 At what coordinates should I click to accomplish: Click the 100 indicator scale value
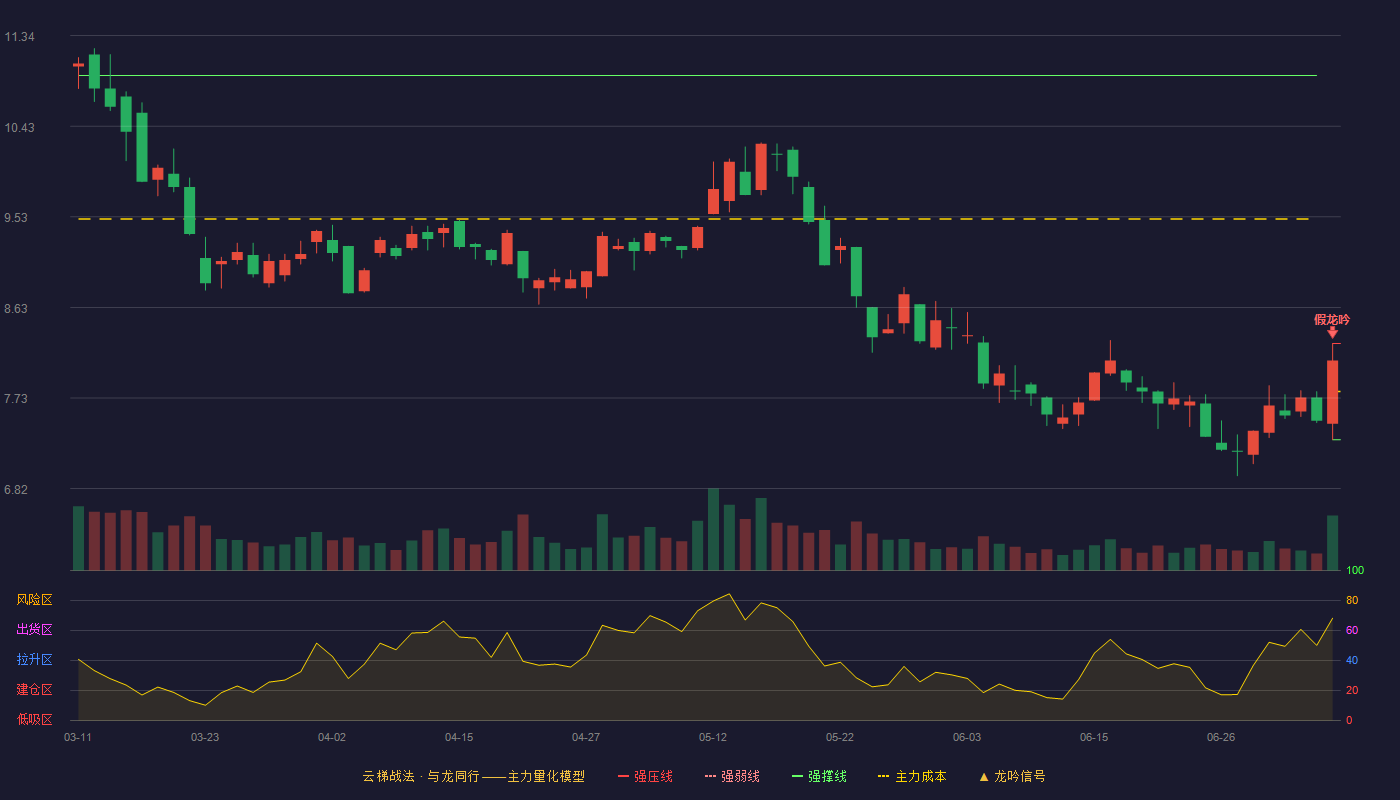(x=1355, y=570)
